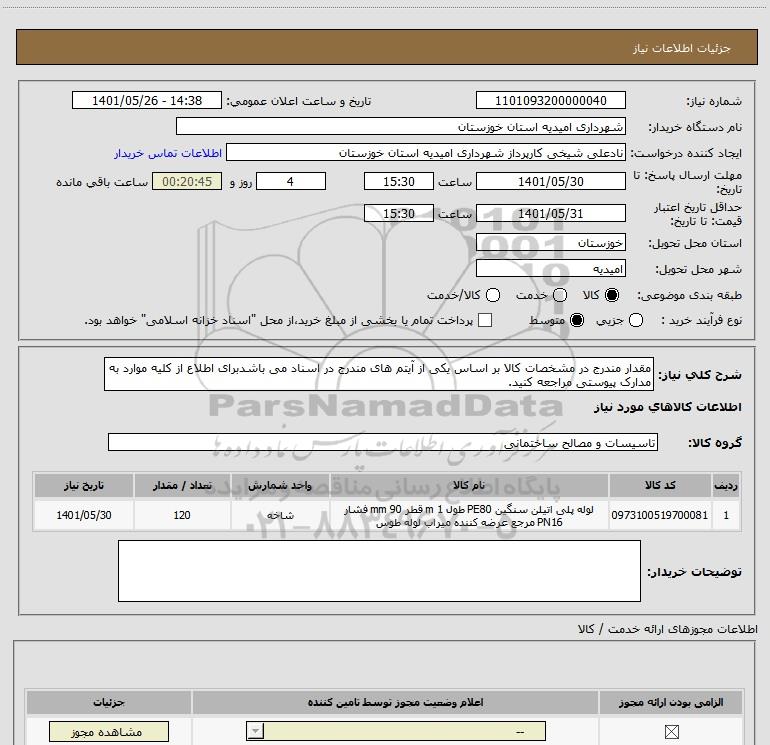Click the گروه کالا field تاسیسات و مصالح ساختمانی

coord(383,442)
